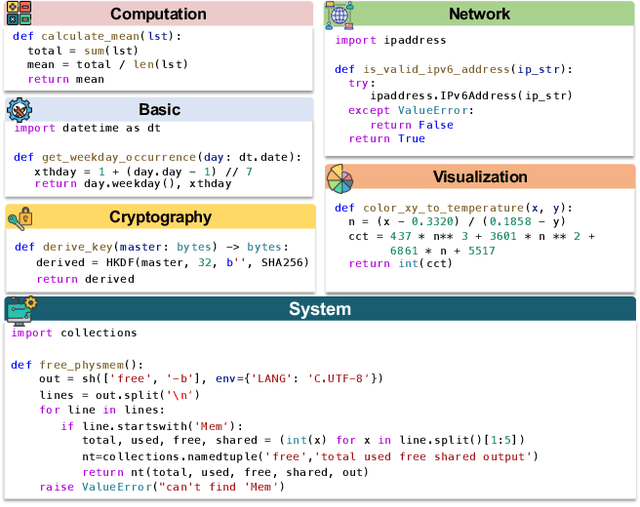Click the Cryptography key and lock icon
The height and width of the screenshot is (507, 640).
coord(19,217)
